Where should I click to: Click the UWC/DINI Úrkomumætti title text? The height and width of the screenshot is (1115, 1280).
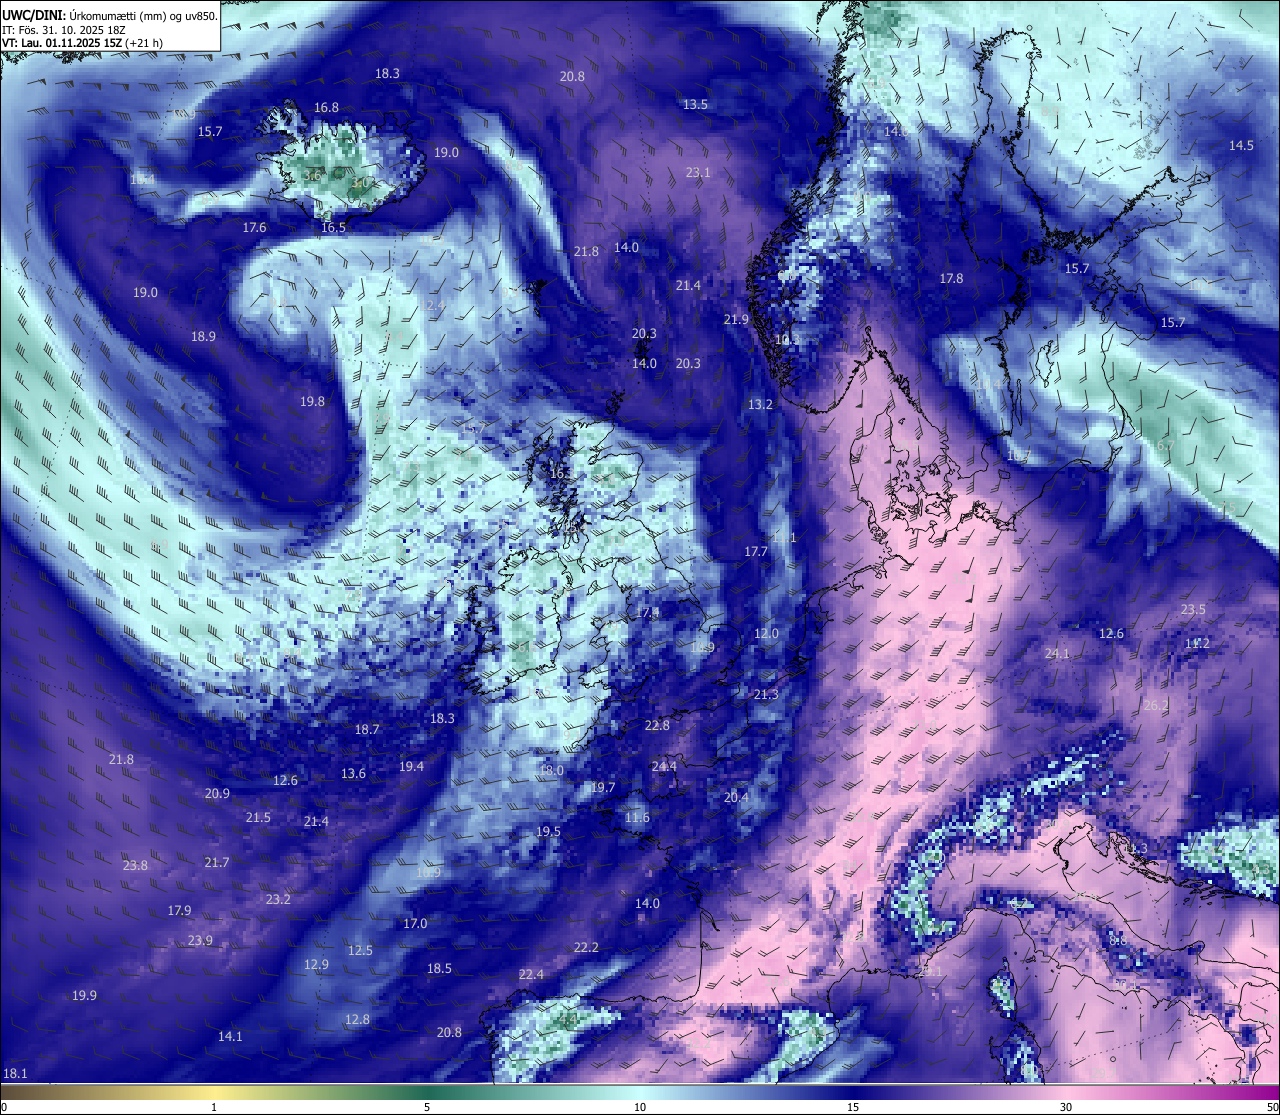[x=109, y=16]
